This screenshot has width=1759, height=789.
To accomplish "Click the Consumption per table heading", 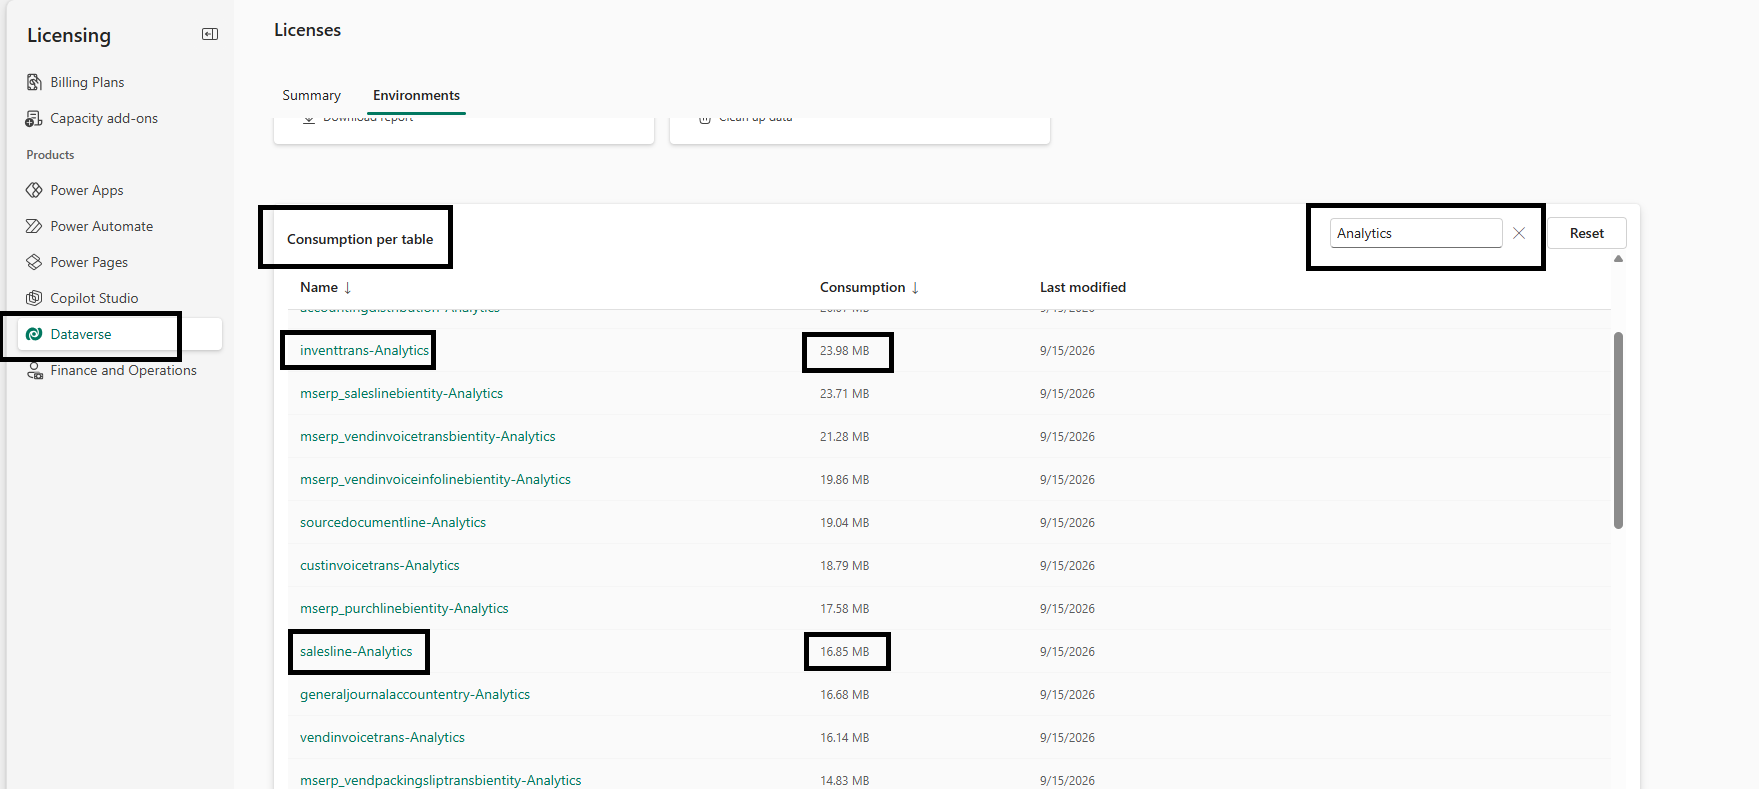I will [x=360, y=239].
